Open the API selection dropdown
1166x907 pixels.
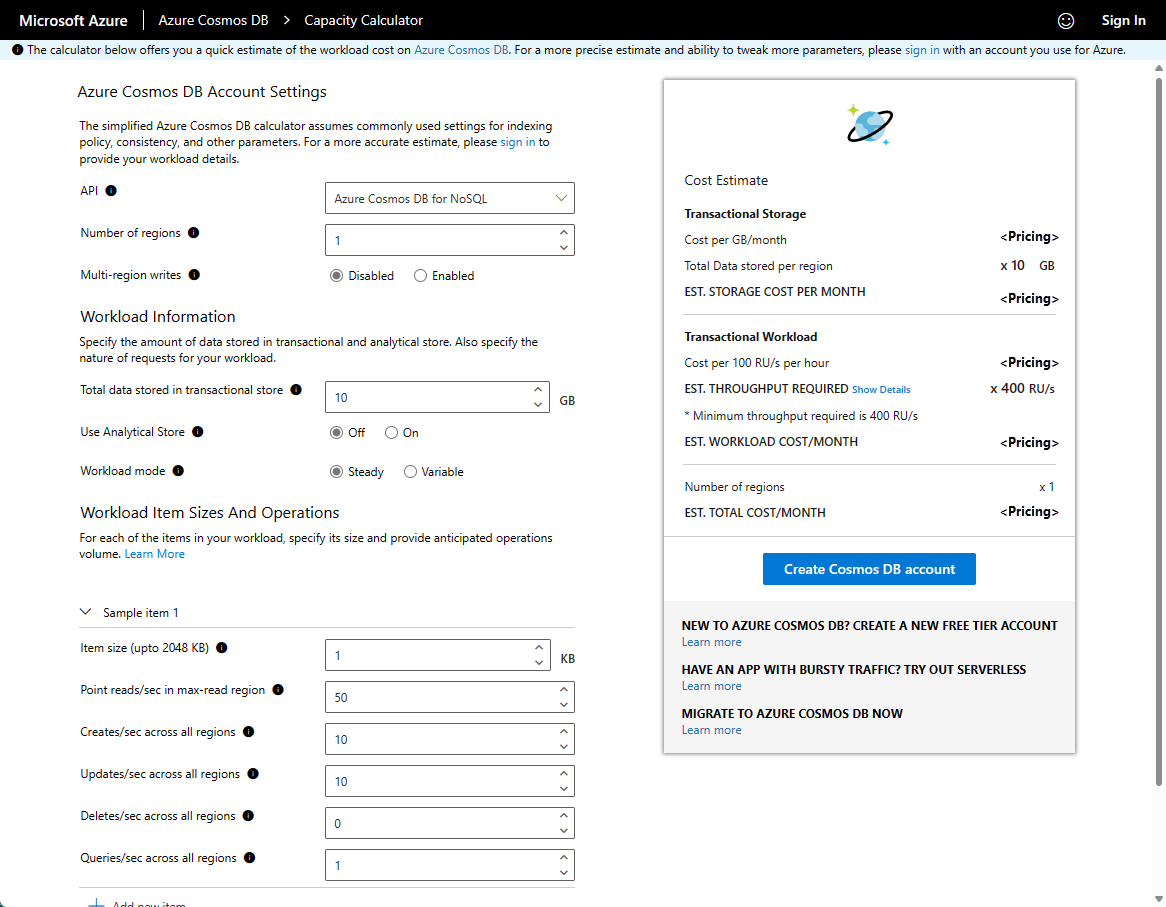[x=449, y=198]
